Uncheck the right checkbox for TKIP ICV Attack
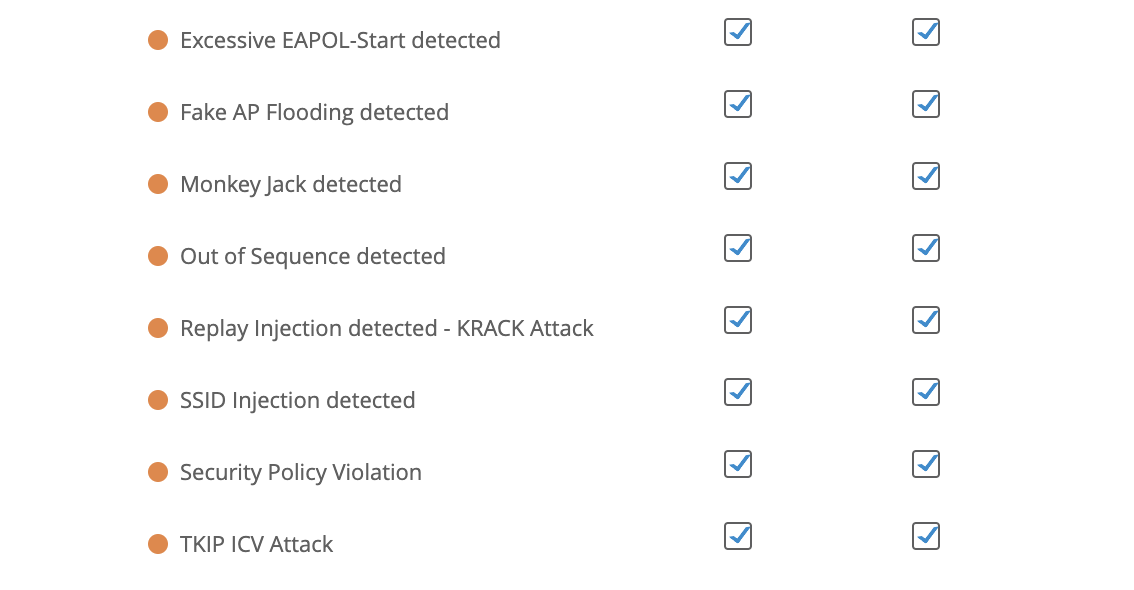Viewport: 1134px width, 590px height. coord(926,537)
